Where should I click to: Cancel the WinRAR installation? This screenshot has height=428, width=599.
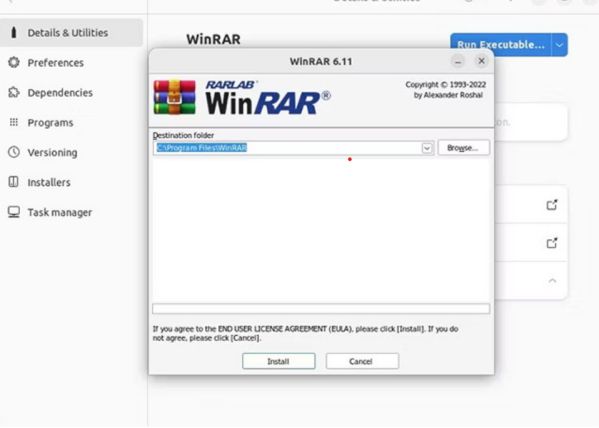click(x=362, y=361)
